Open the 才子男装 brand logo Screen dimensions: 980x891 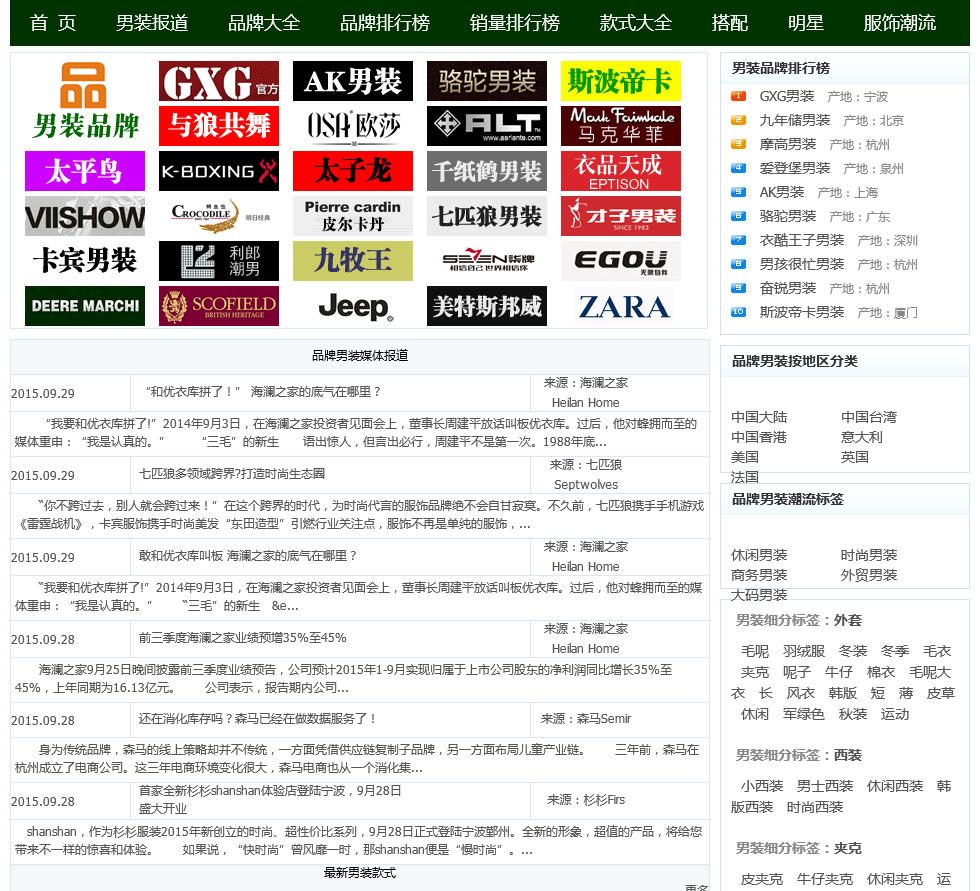click(621, 216)
